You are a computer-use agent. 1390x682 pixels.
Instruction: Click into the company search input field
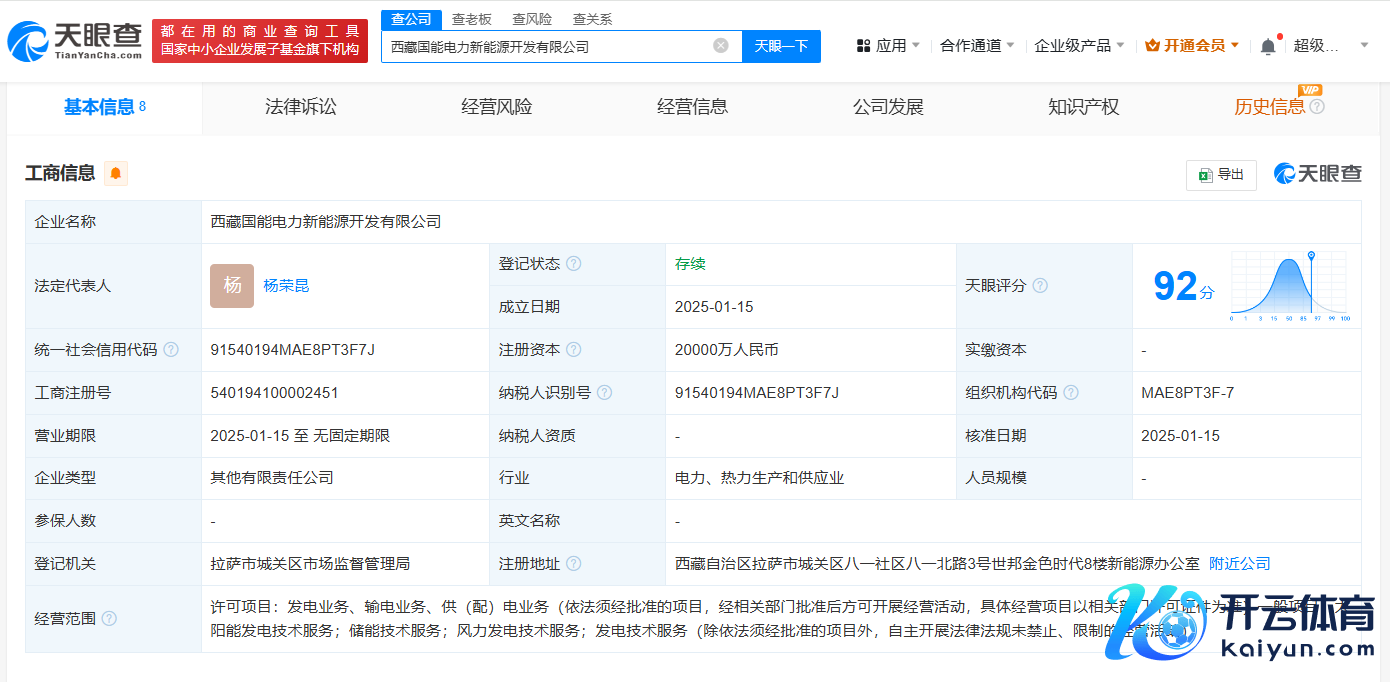click(x=545, y=46)
